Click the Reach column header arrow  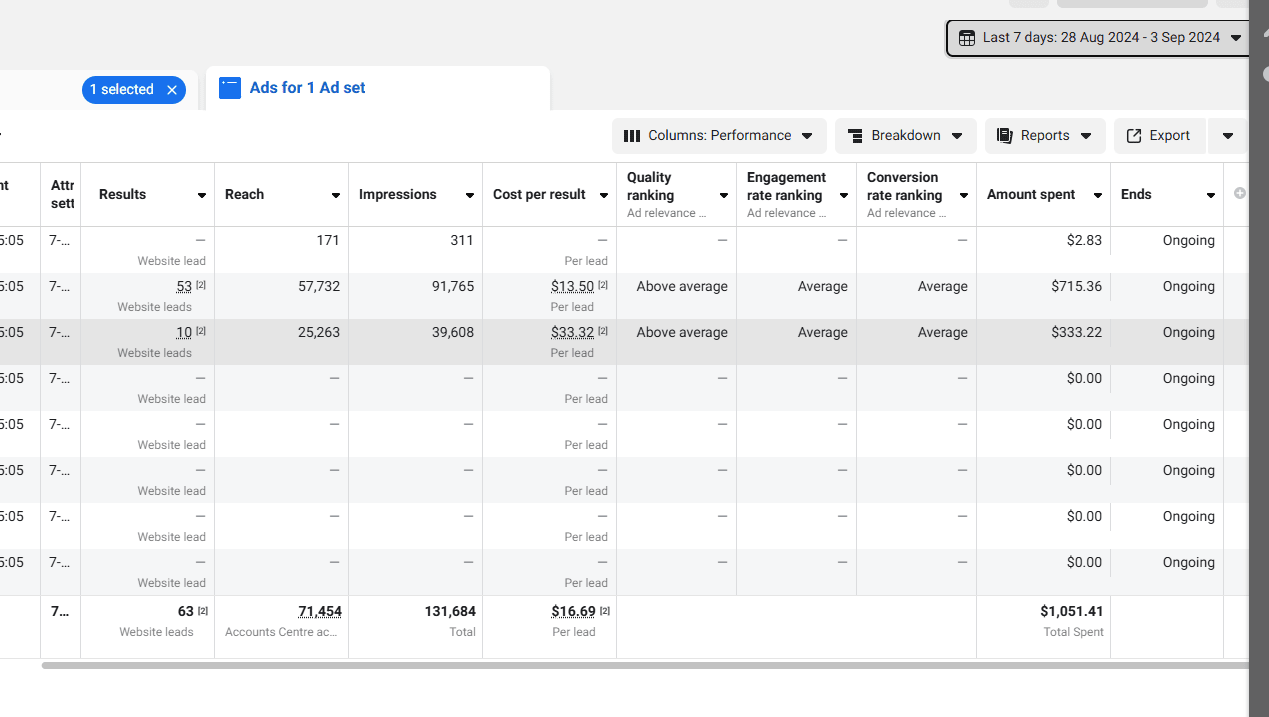(336, 196)
